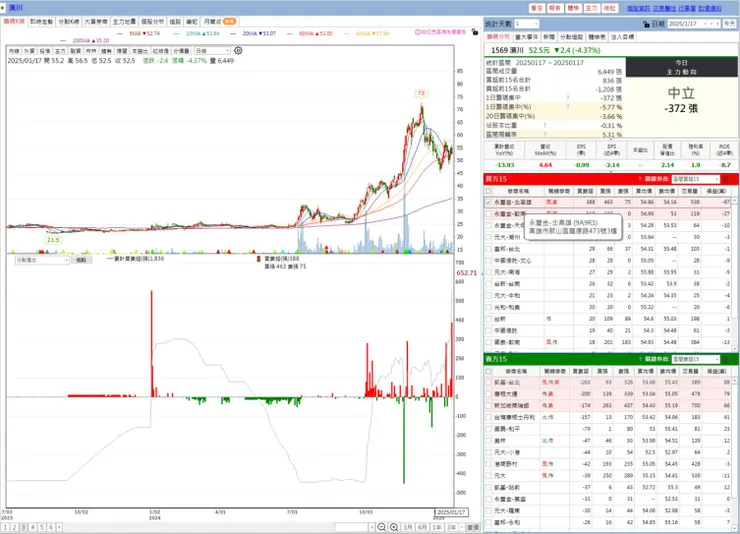
Task: Click 台灣摩根士丹利 seller row name
Action: click(514, 417)
